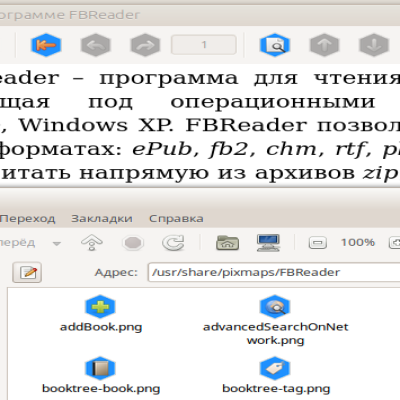Viewport: 400px width, 400px height.
Task: Open the Computer icon in the toolbar
Action: [x=269, y=242]
